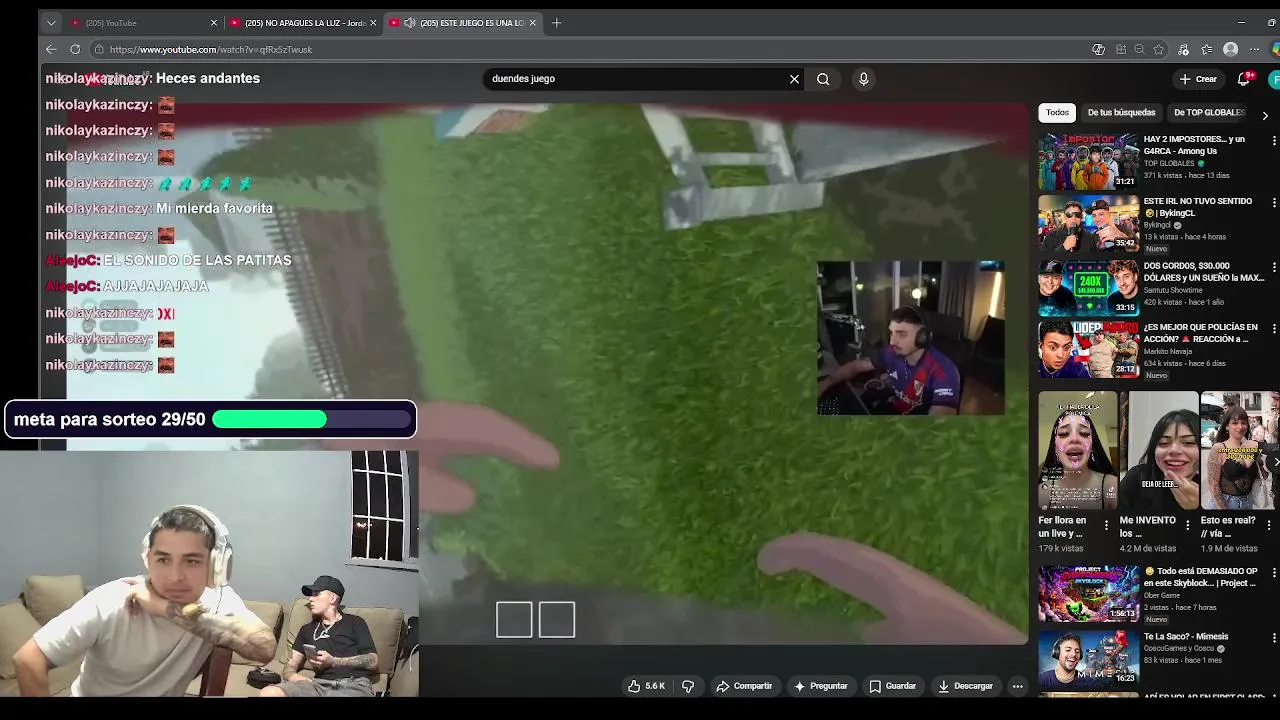
Task: Dislike the video
Action: [688, 686]
